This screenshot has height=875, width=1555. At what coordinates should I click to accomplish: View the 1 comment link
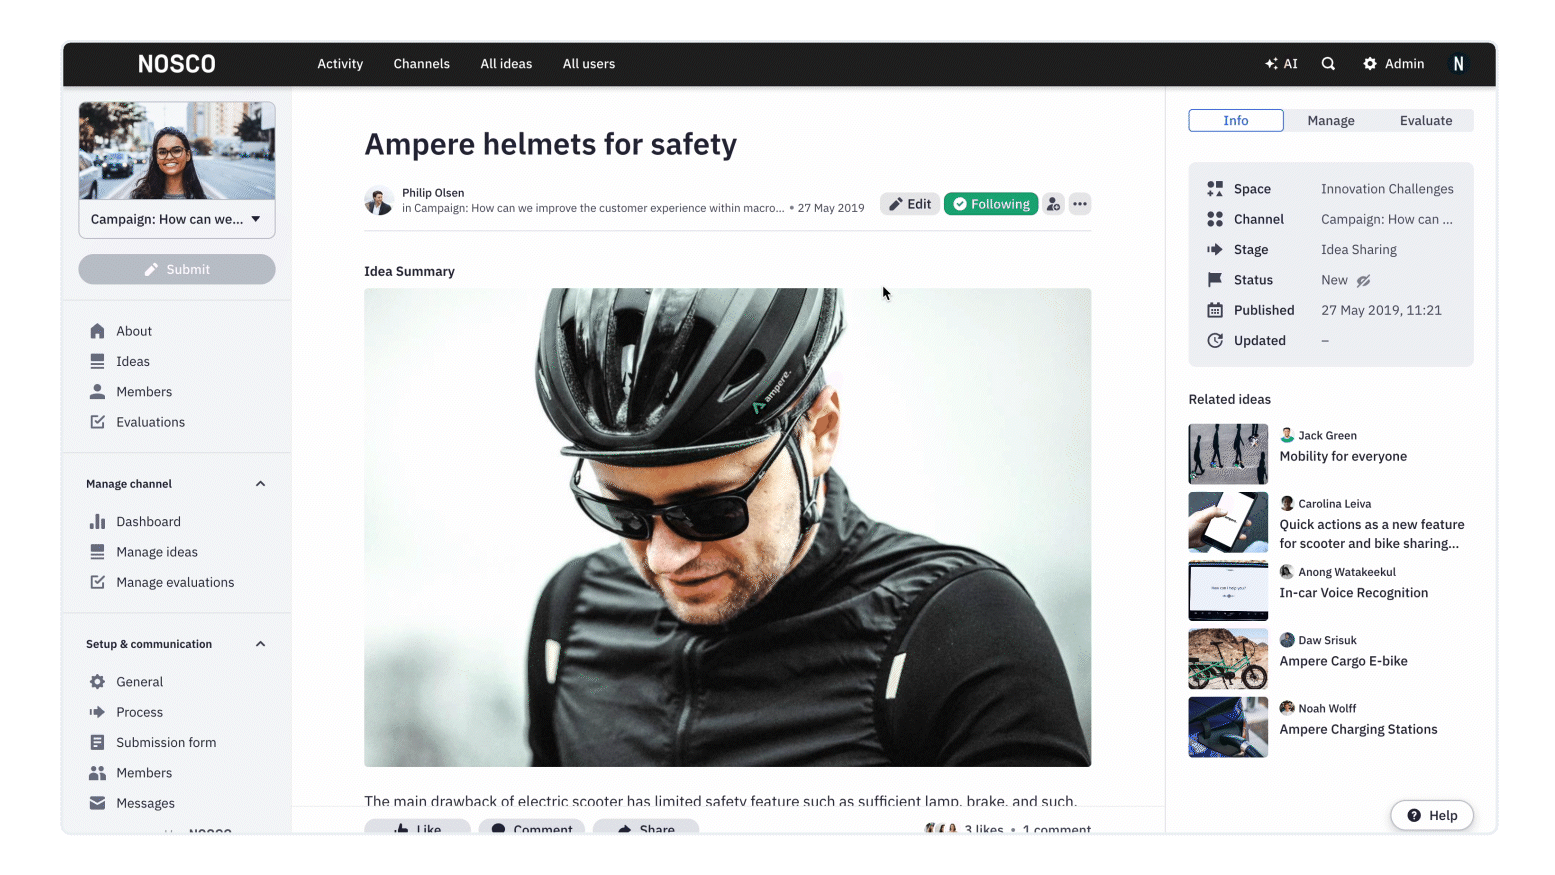pyautogui.click(x=1057, y=829)
